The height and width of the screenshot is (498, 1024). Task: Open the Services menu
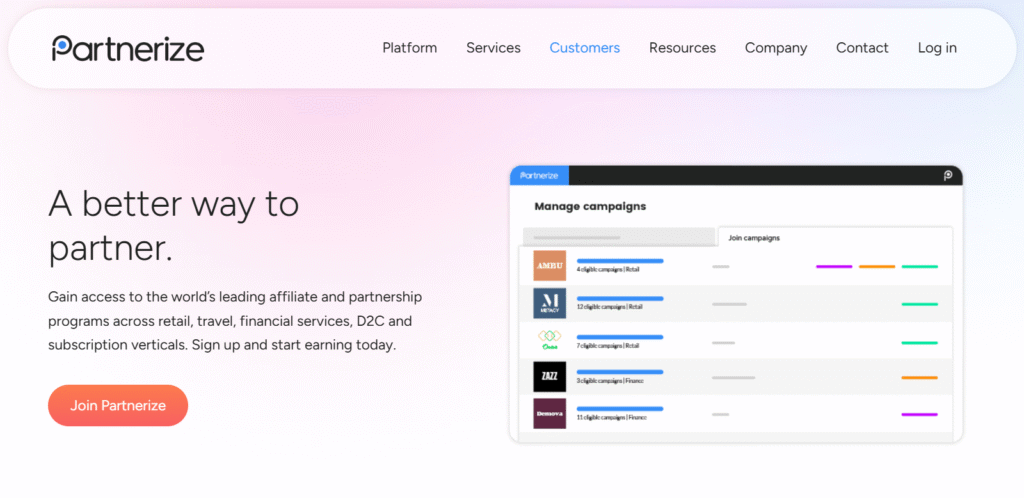pyautogui.click(x=493, y=48)
